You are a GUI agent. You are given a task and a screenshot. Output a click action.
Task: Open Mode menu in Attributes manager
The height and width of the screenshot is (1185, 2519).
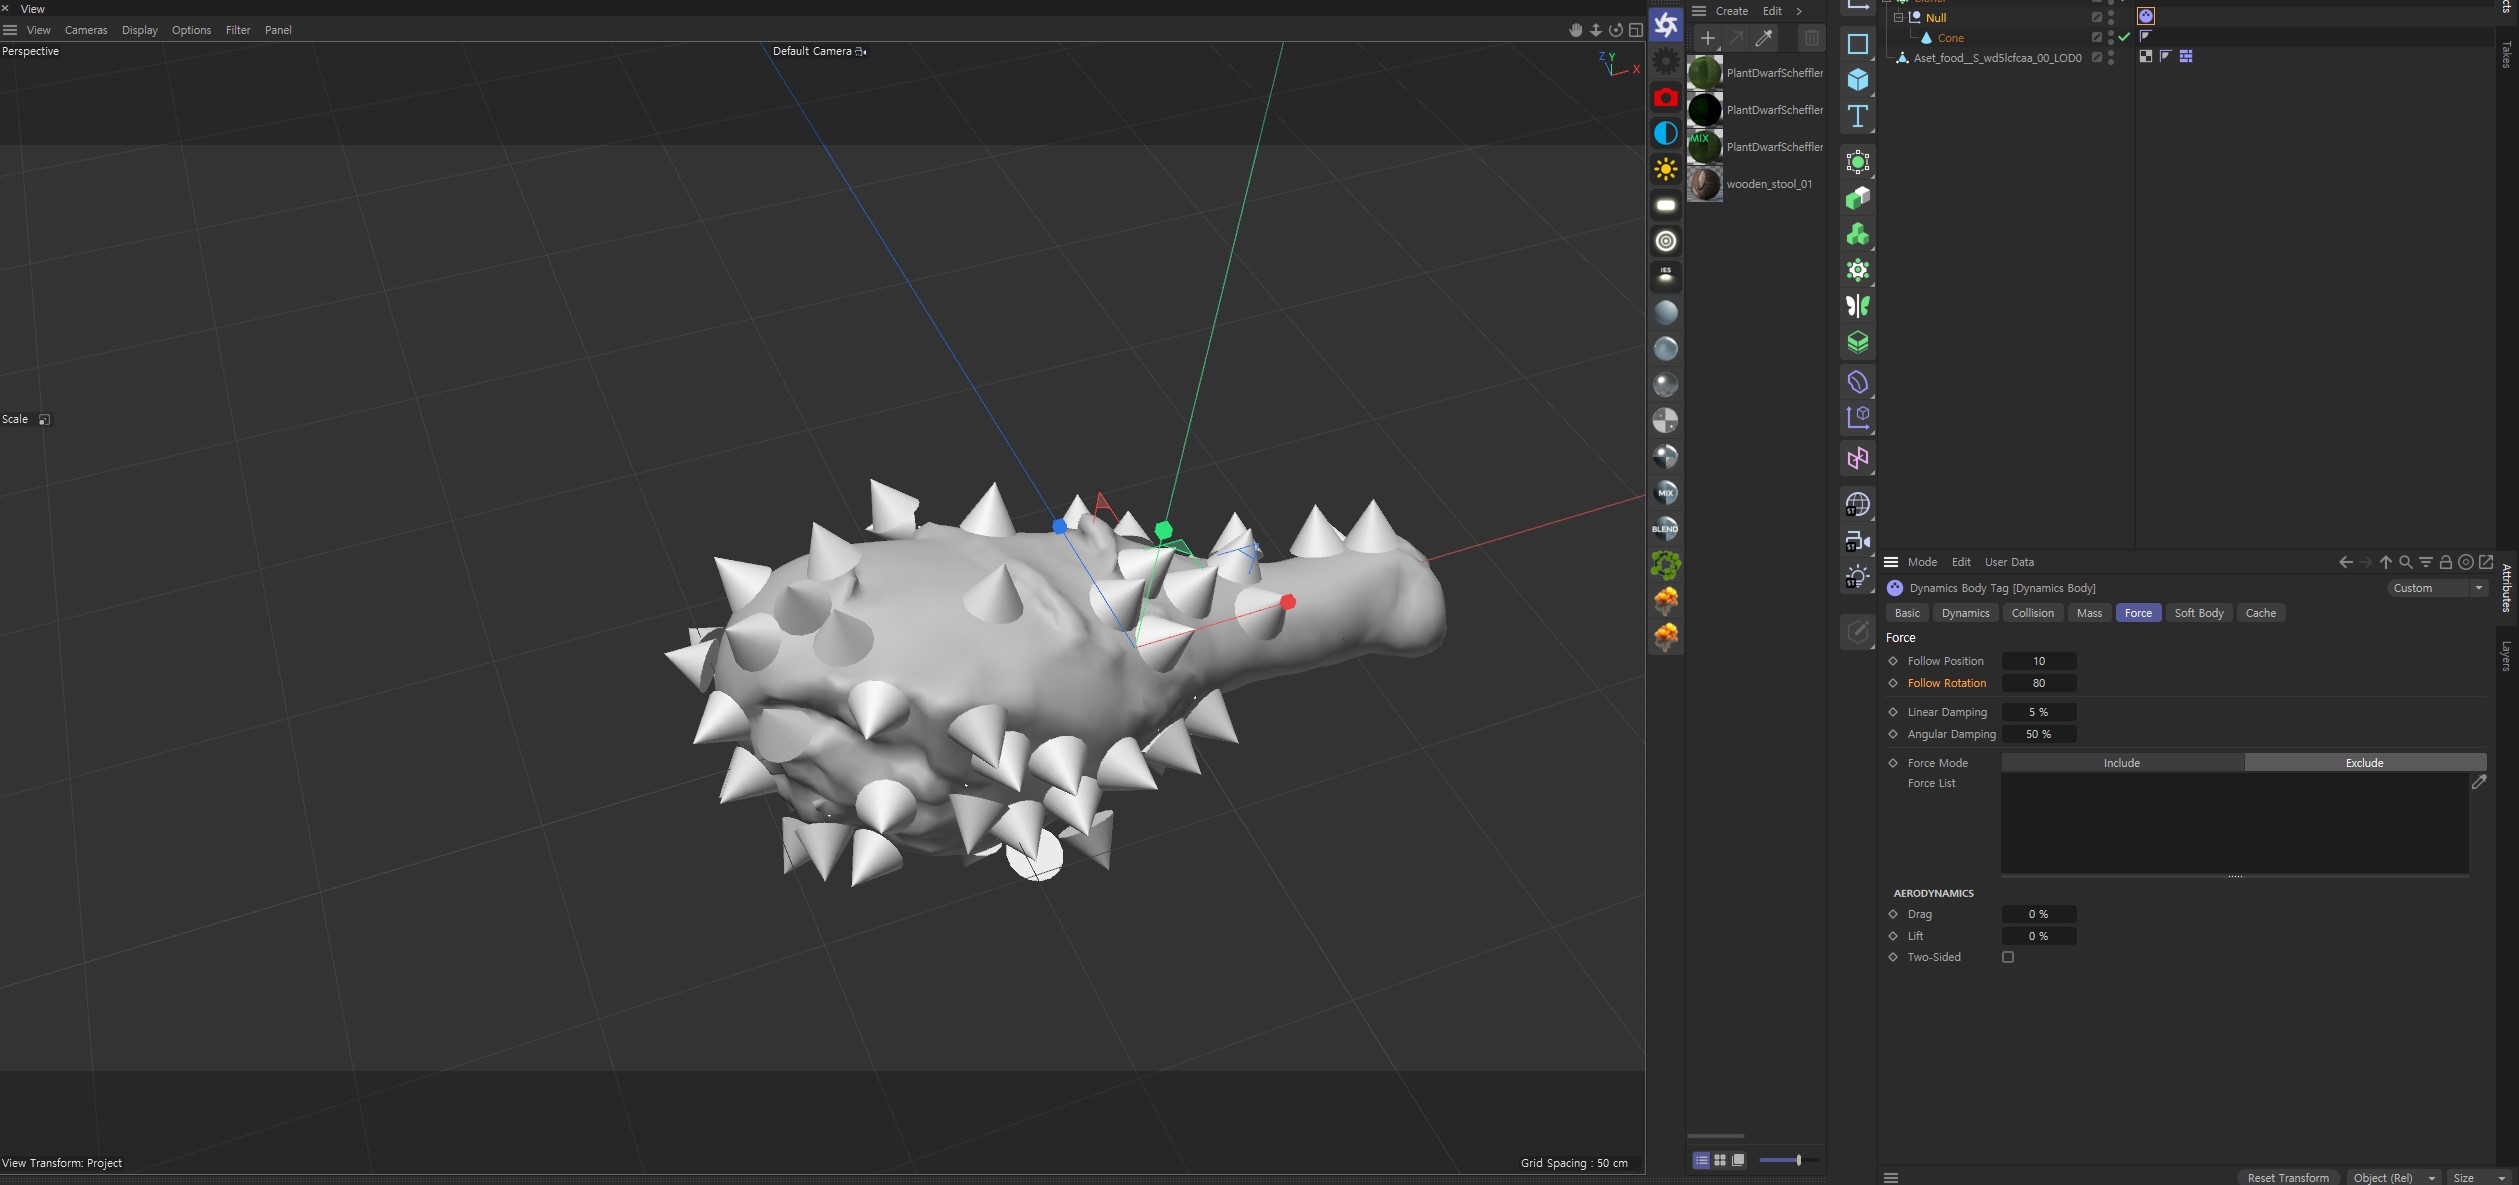tap(1922, 562)
